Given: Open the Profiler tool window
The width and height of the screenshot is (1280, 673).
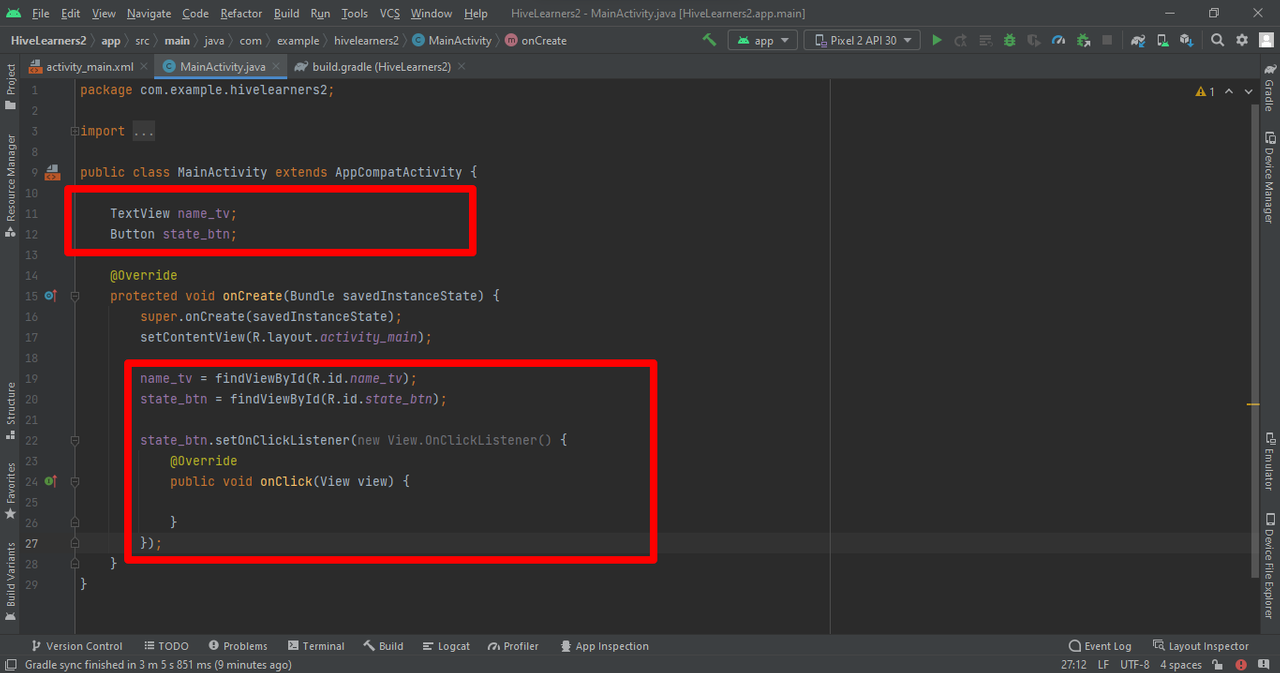Looking at the screenshot, I should click(512, 646).
